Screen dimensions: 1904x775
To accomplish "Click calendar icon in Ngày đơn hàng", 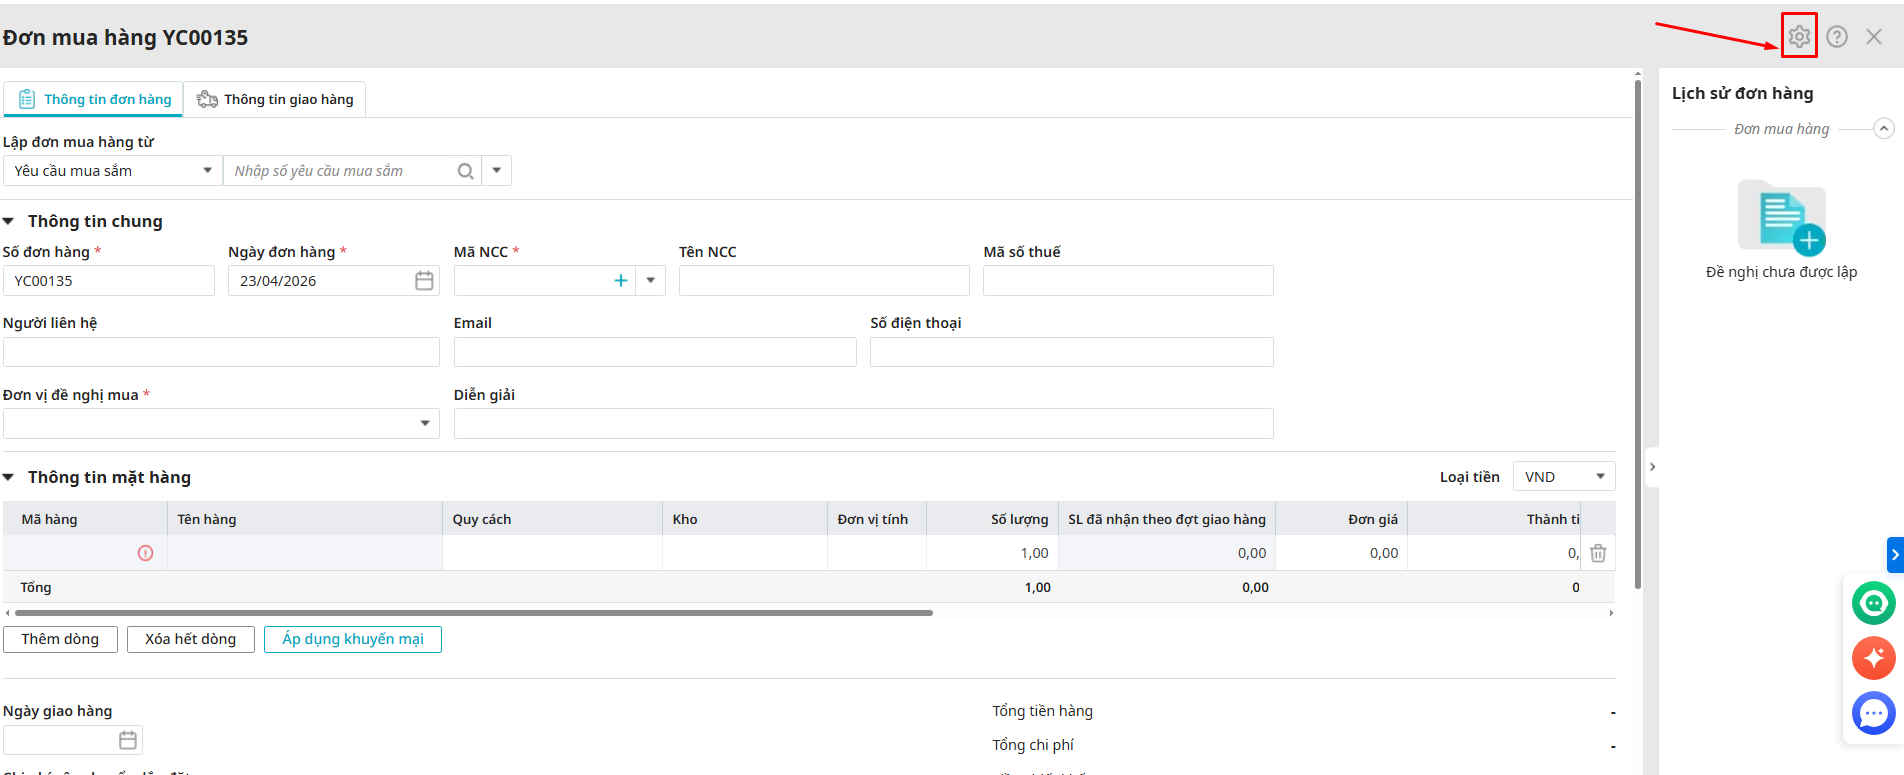I will [x=424, y=281].
